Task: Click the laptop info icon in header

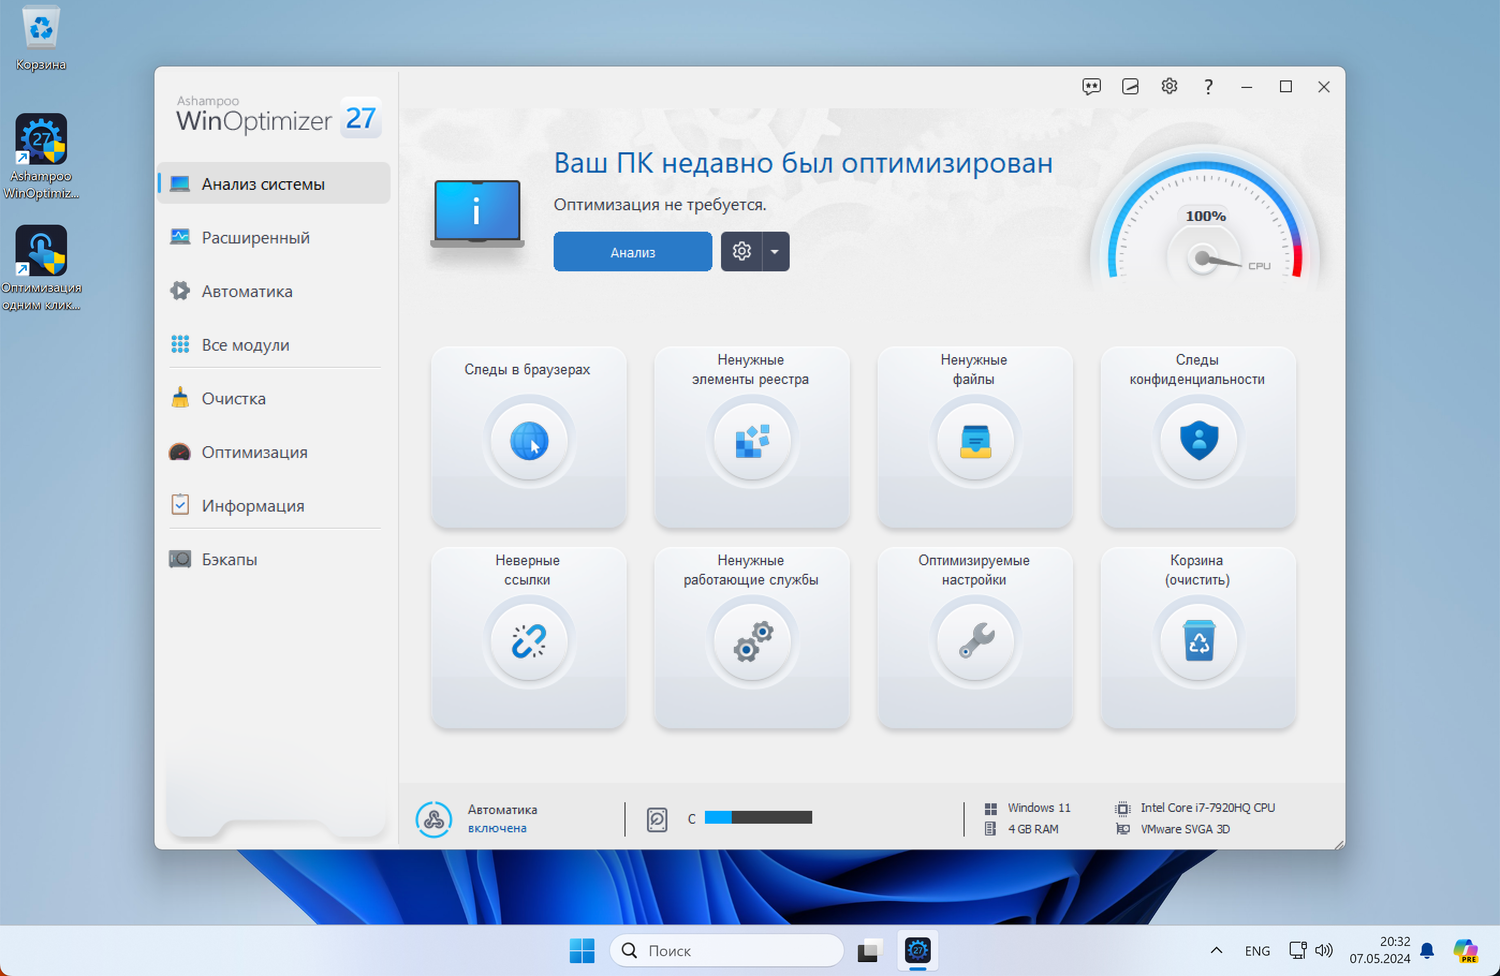Action: pyautogui.click(x=477, y=213)
